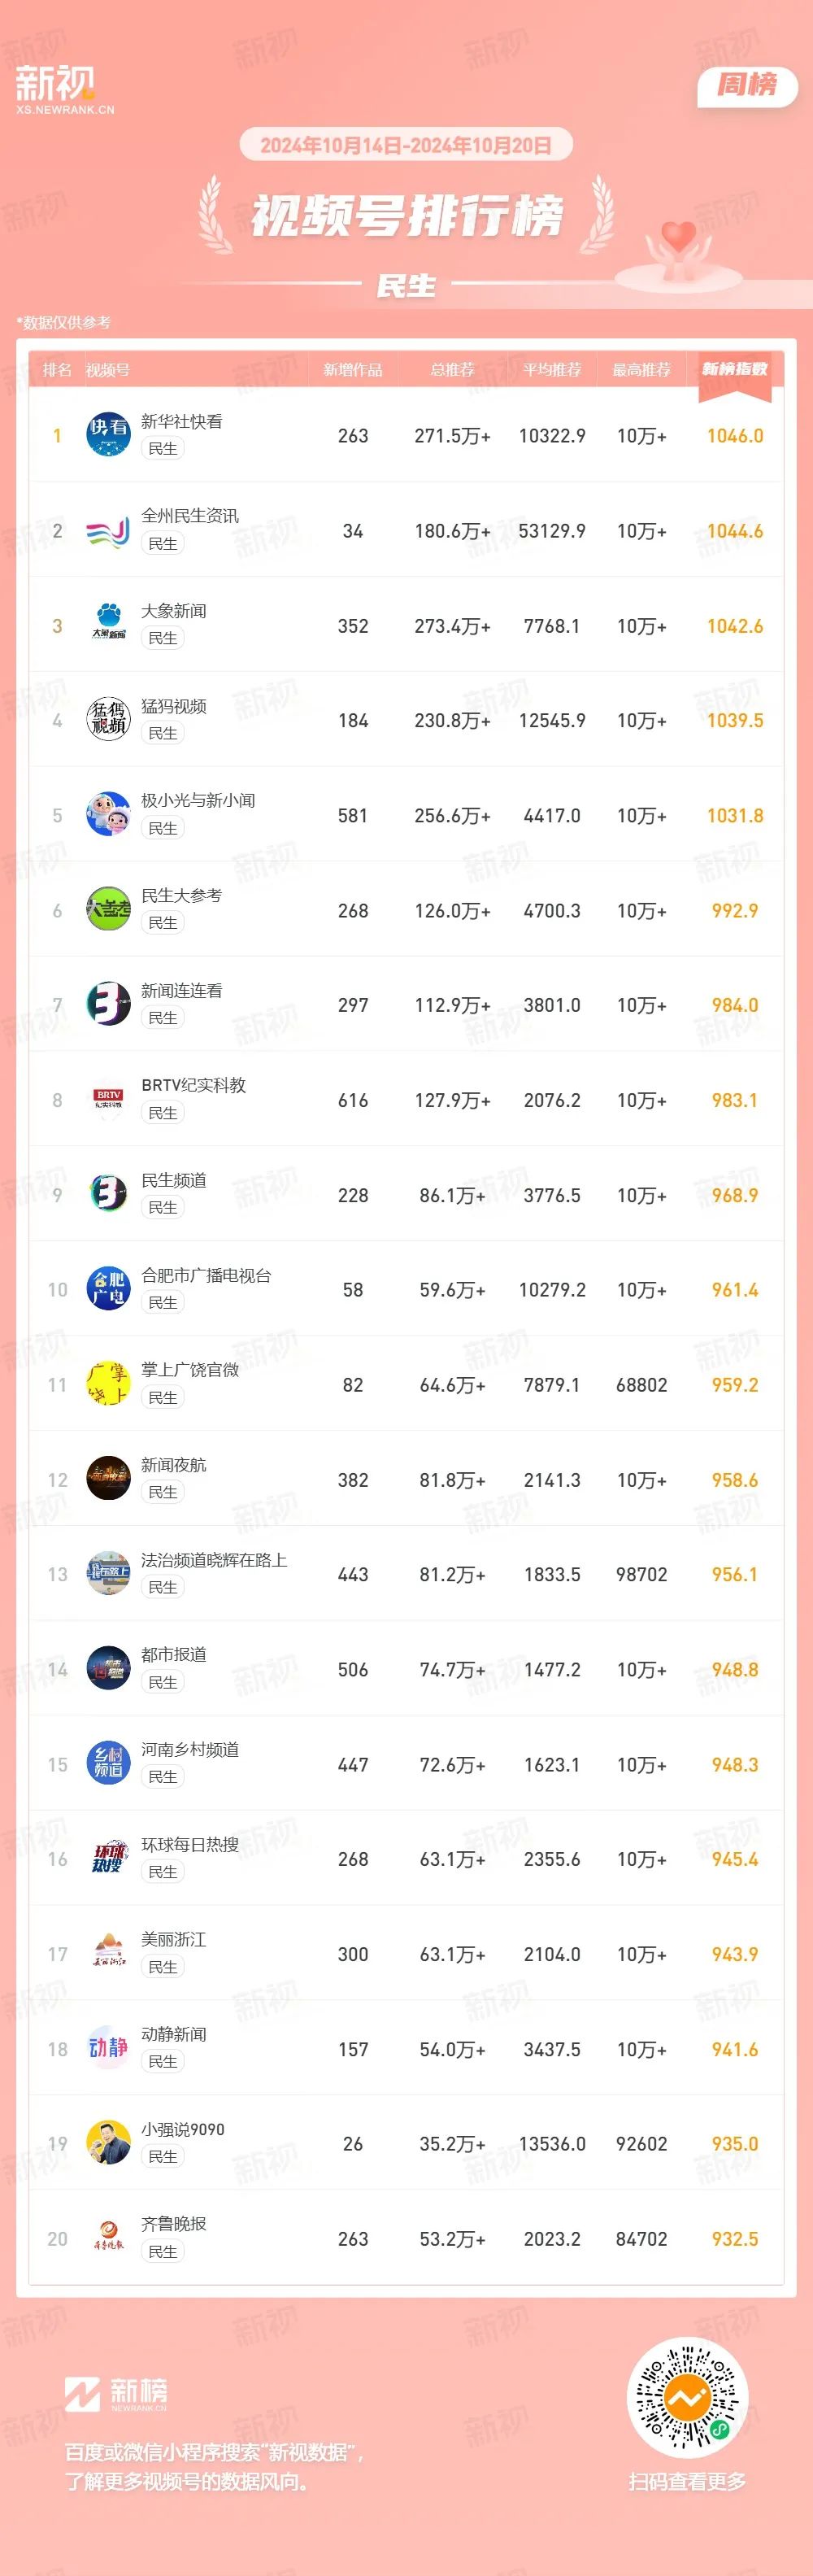Sort by the 总推荐 column header
The width and height of the screenshot is (813, 2576).
click(x=452, y=370)
